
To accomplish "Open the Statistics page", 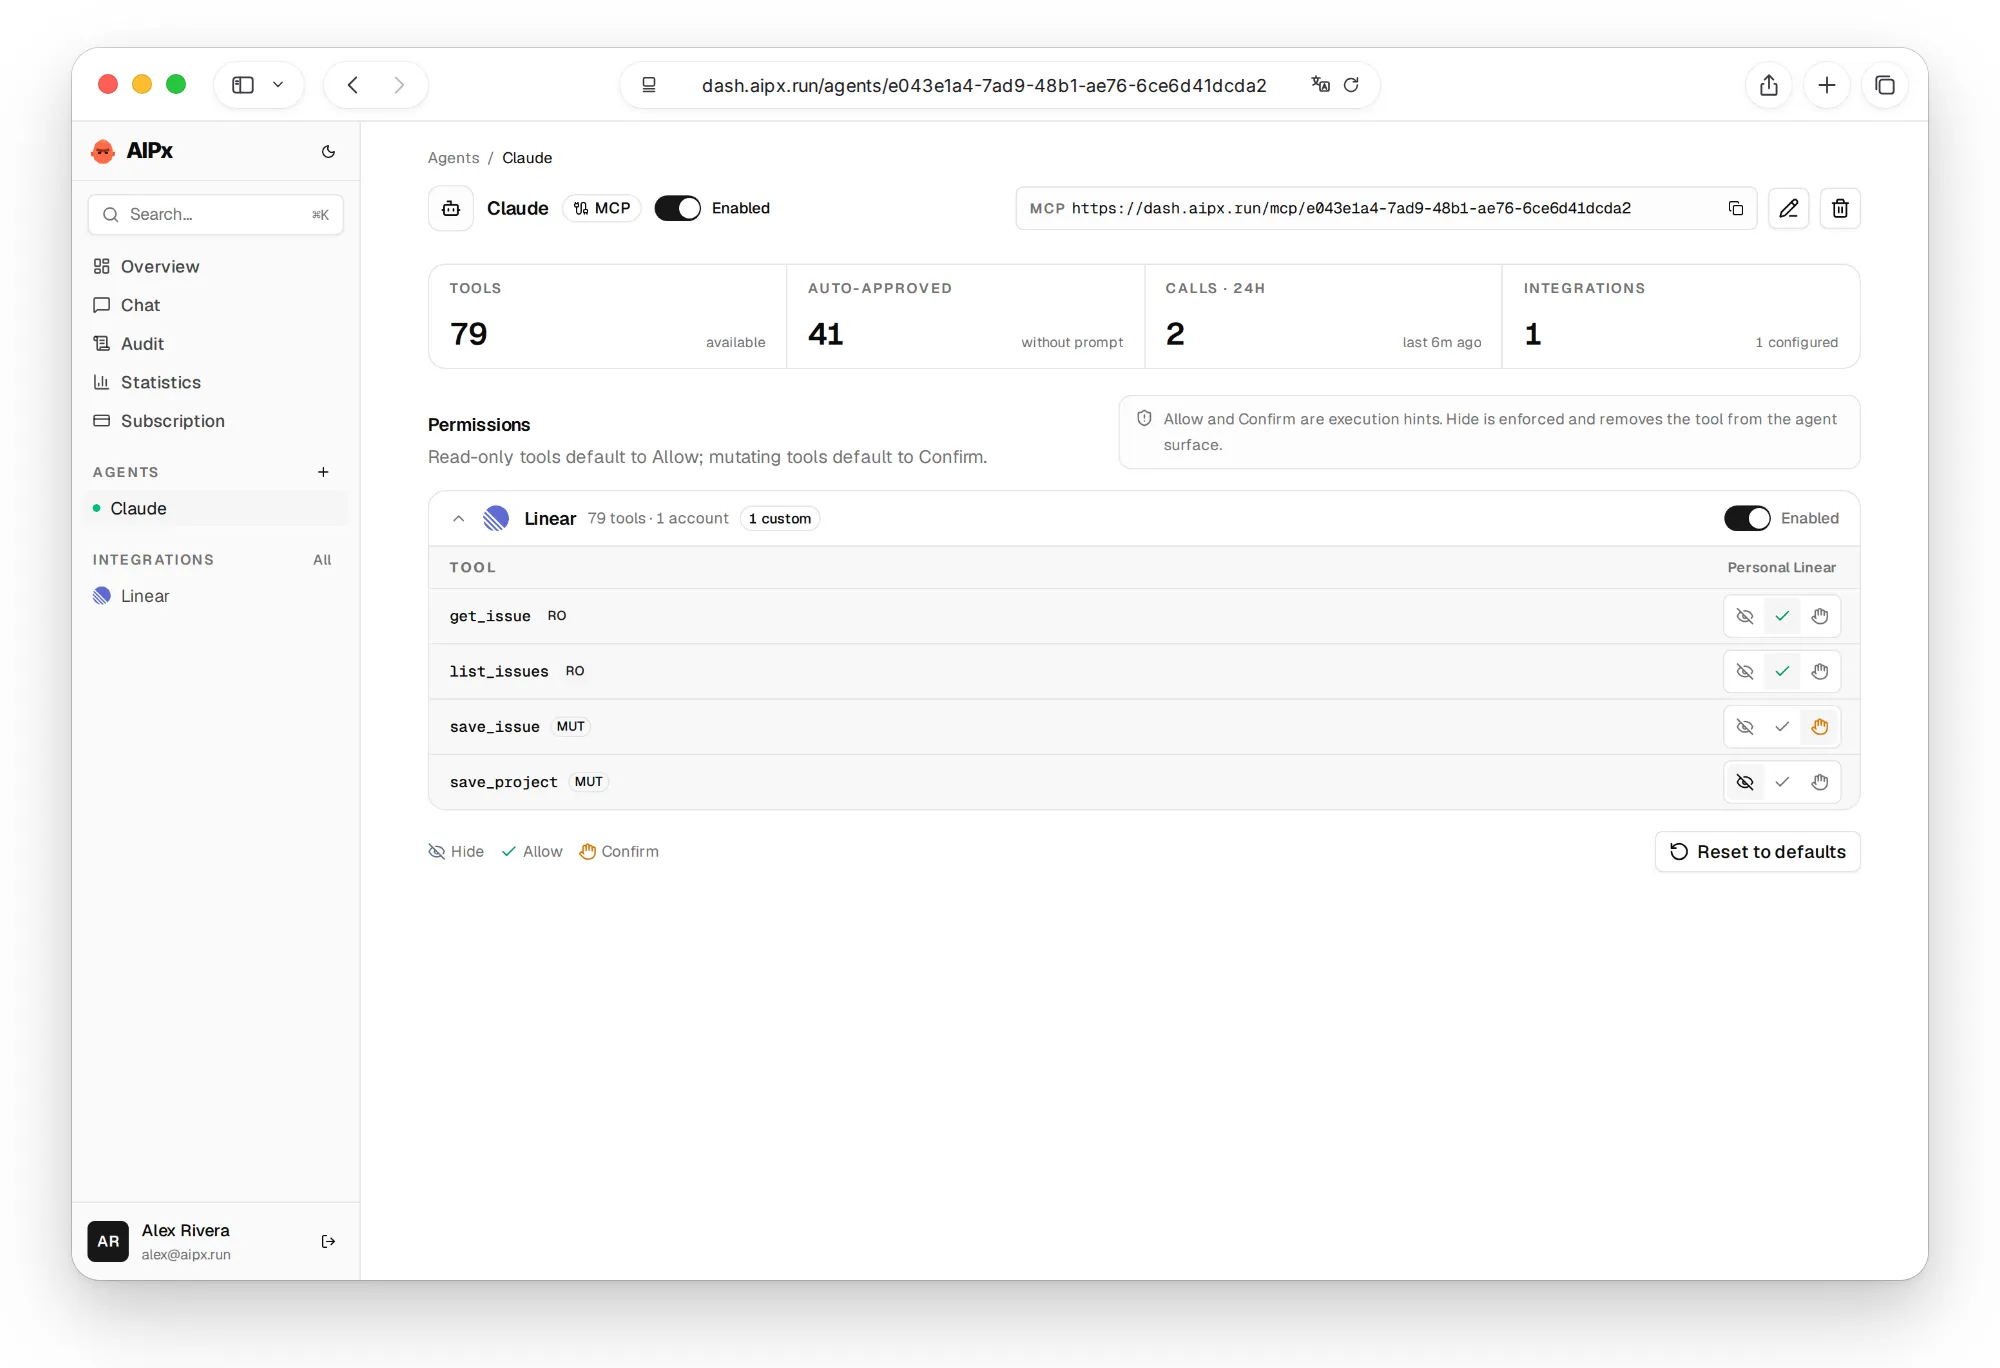I will 216,382.
